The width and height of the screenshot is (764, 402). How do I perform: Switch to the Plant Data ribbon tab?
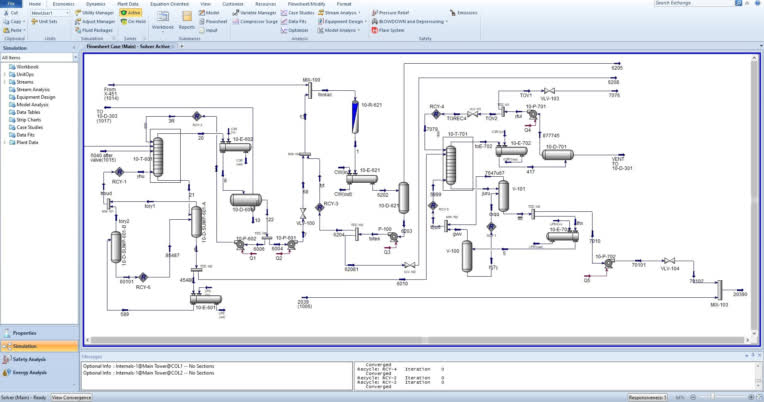coord(128,3)
